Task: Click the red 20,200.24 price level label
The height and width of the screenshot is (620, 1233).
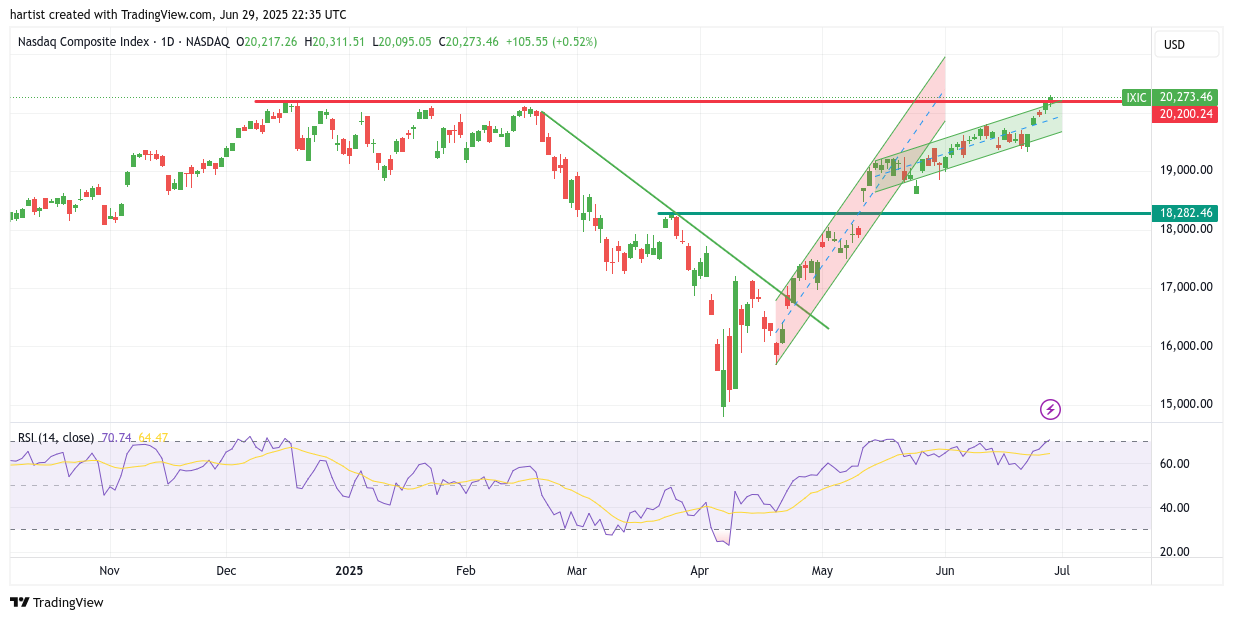Action: coord(1185,114)
